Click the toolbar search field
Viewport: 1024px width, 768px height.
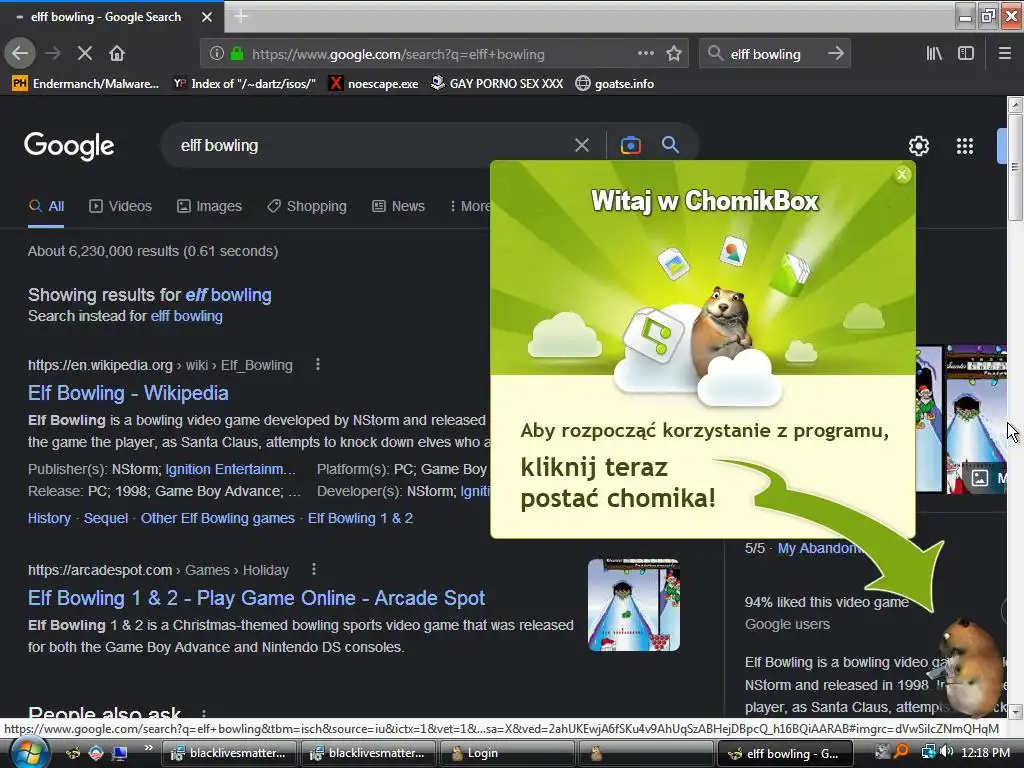click(774, 54)
